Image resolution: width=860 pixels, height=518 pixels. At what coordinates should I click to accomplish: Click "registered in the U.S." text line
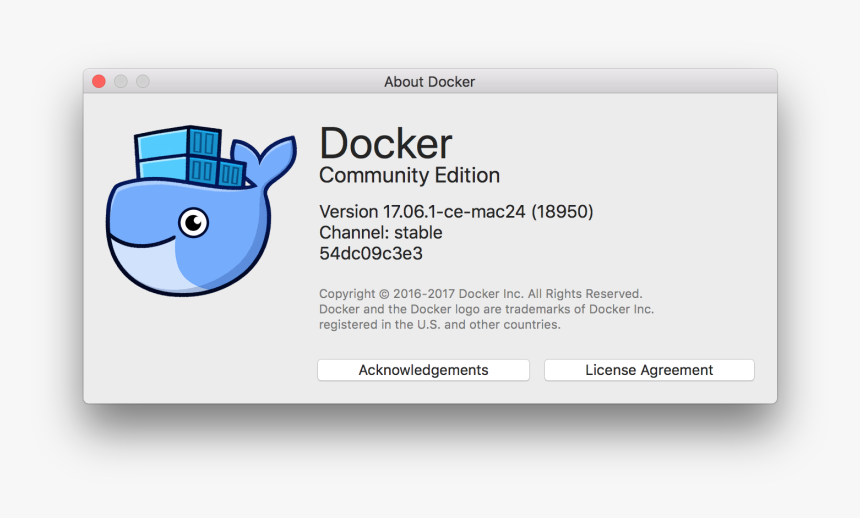tap(439, 325)
